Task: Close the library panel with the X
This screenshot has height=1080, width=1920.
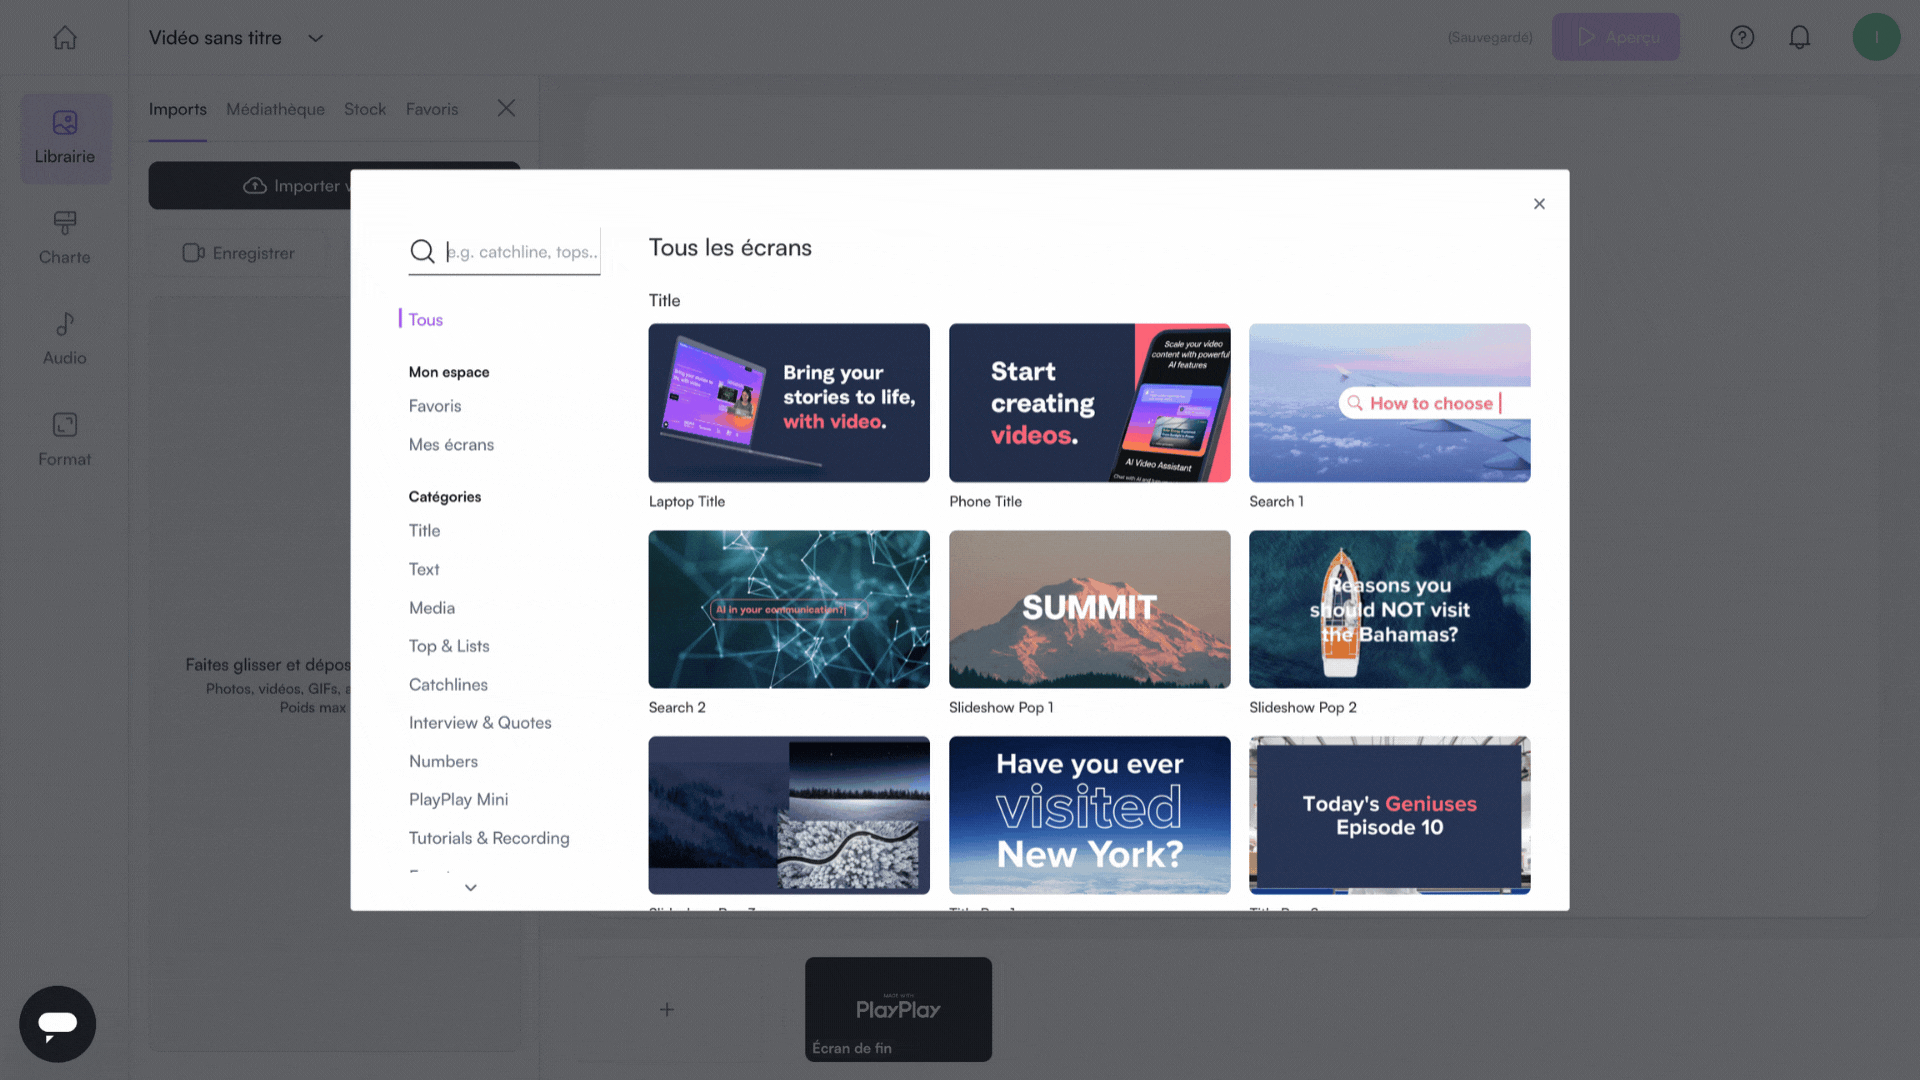Action: pyautogui.click(x=507, y=108)
